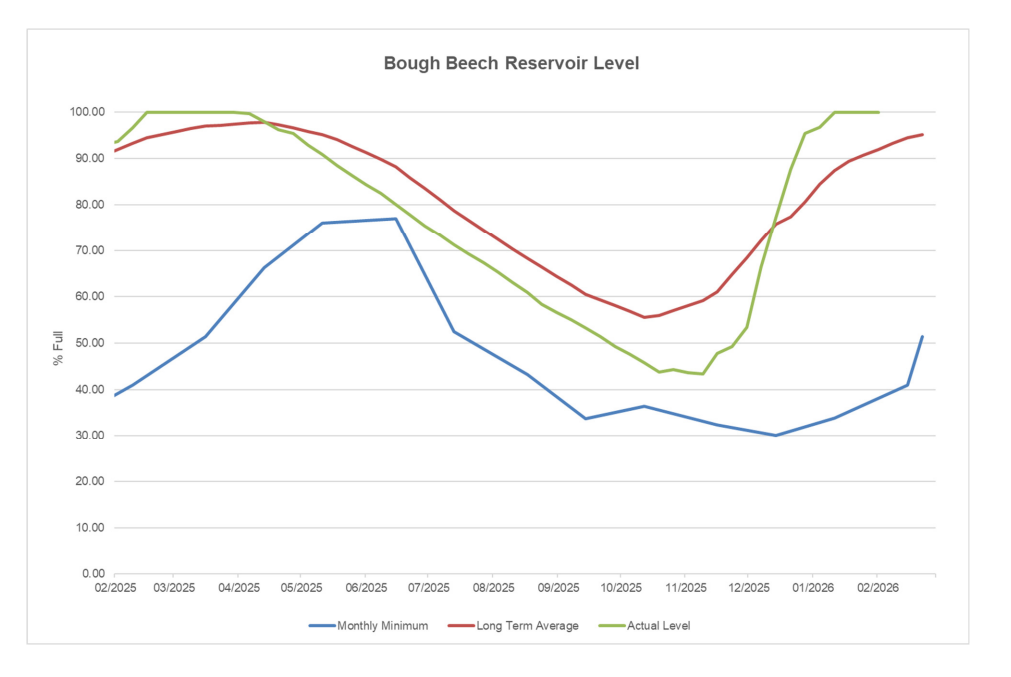The height and width of the screenshot is (677, 1011).
Task: Click the blue legend line swatch
Action: click(321, 626)
